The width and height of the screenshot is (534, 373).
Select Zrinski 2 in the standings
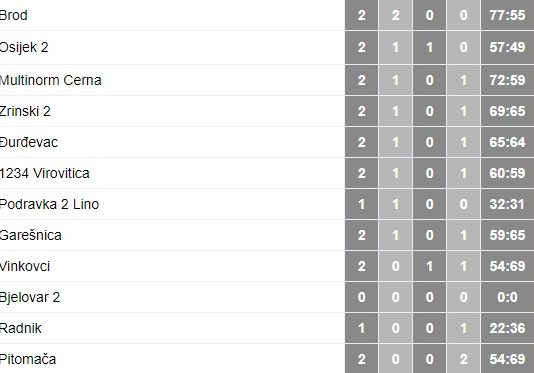[25, 111]
